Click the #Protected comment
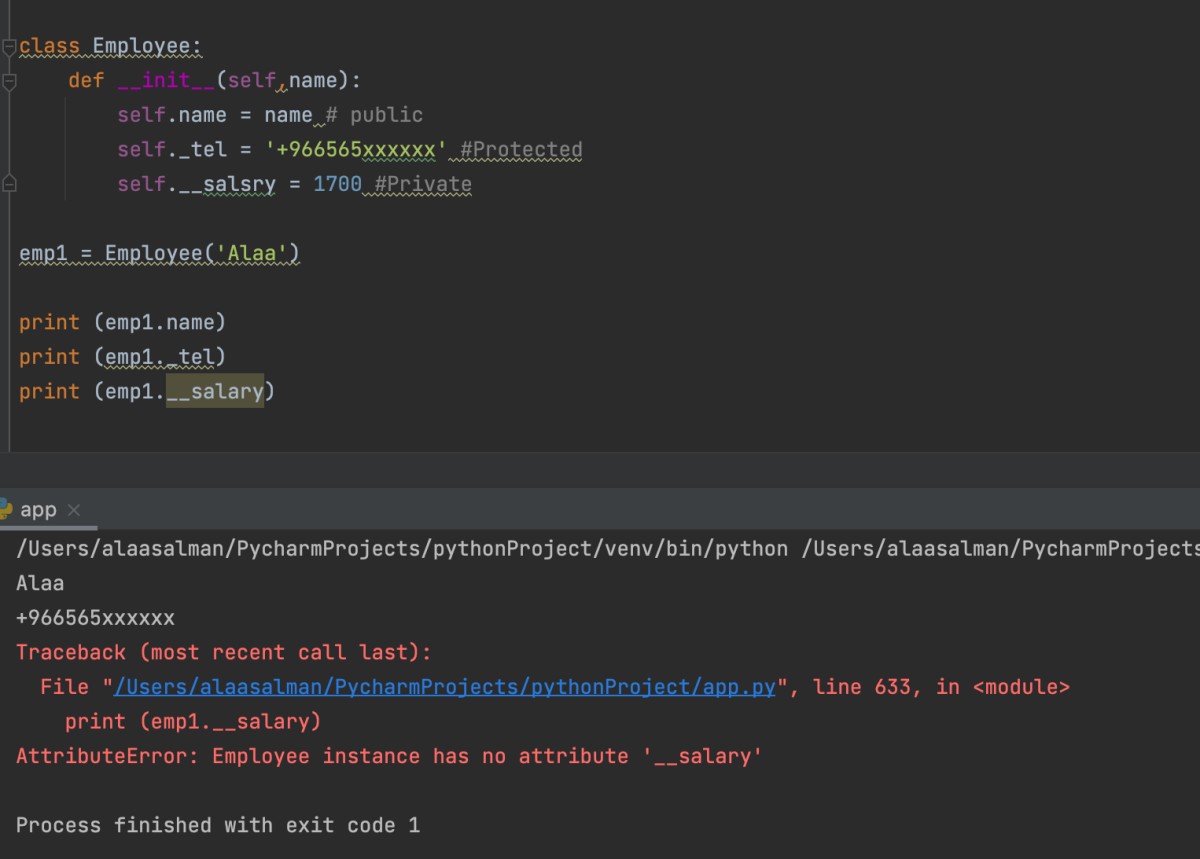The height and width of the screenshot is (859, 1200). pos(521,150)
